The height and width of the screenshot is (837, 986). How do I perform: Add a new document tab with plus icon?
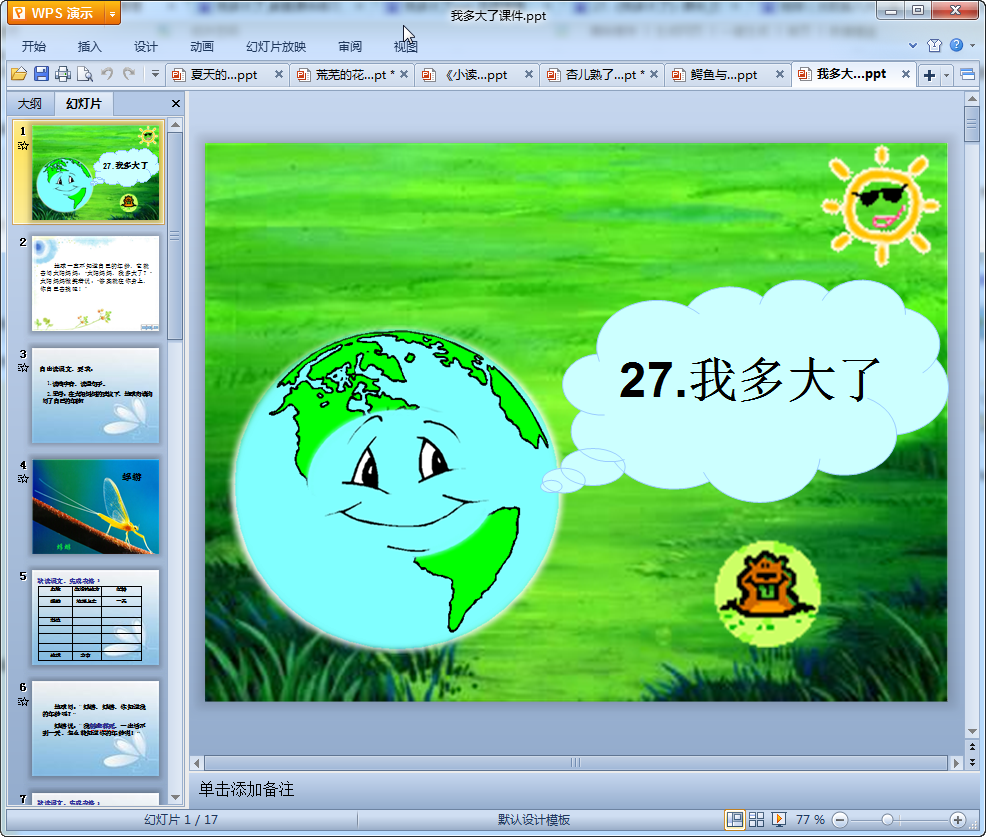click(x=929, y=75)
